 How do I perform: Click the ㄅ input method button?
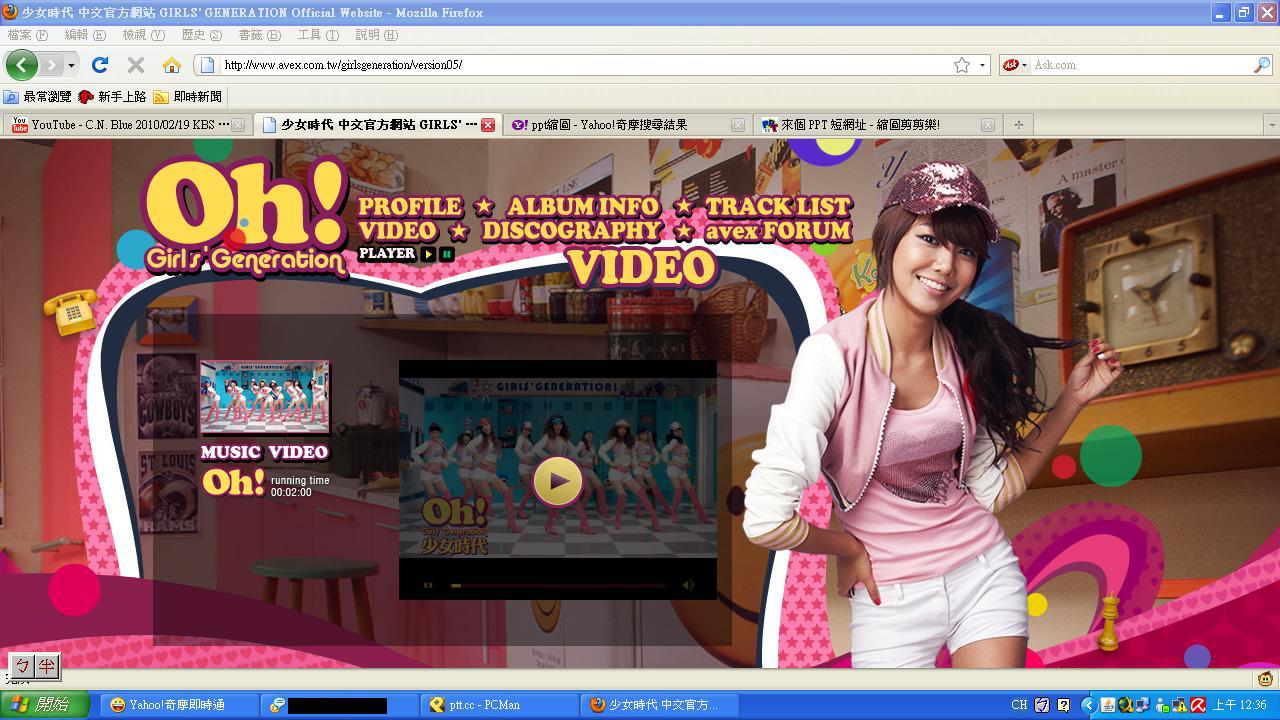23,665
